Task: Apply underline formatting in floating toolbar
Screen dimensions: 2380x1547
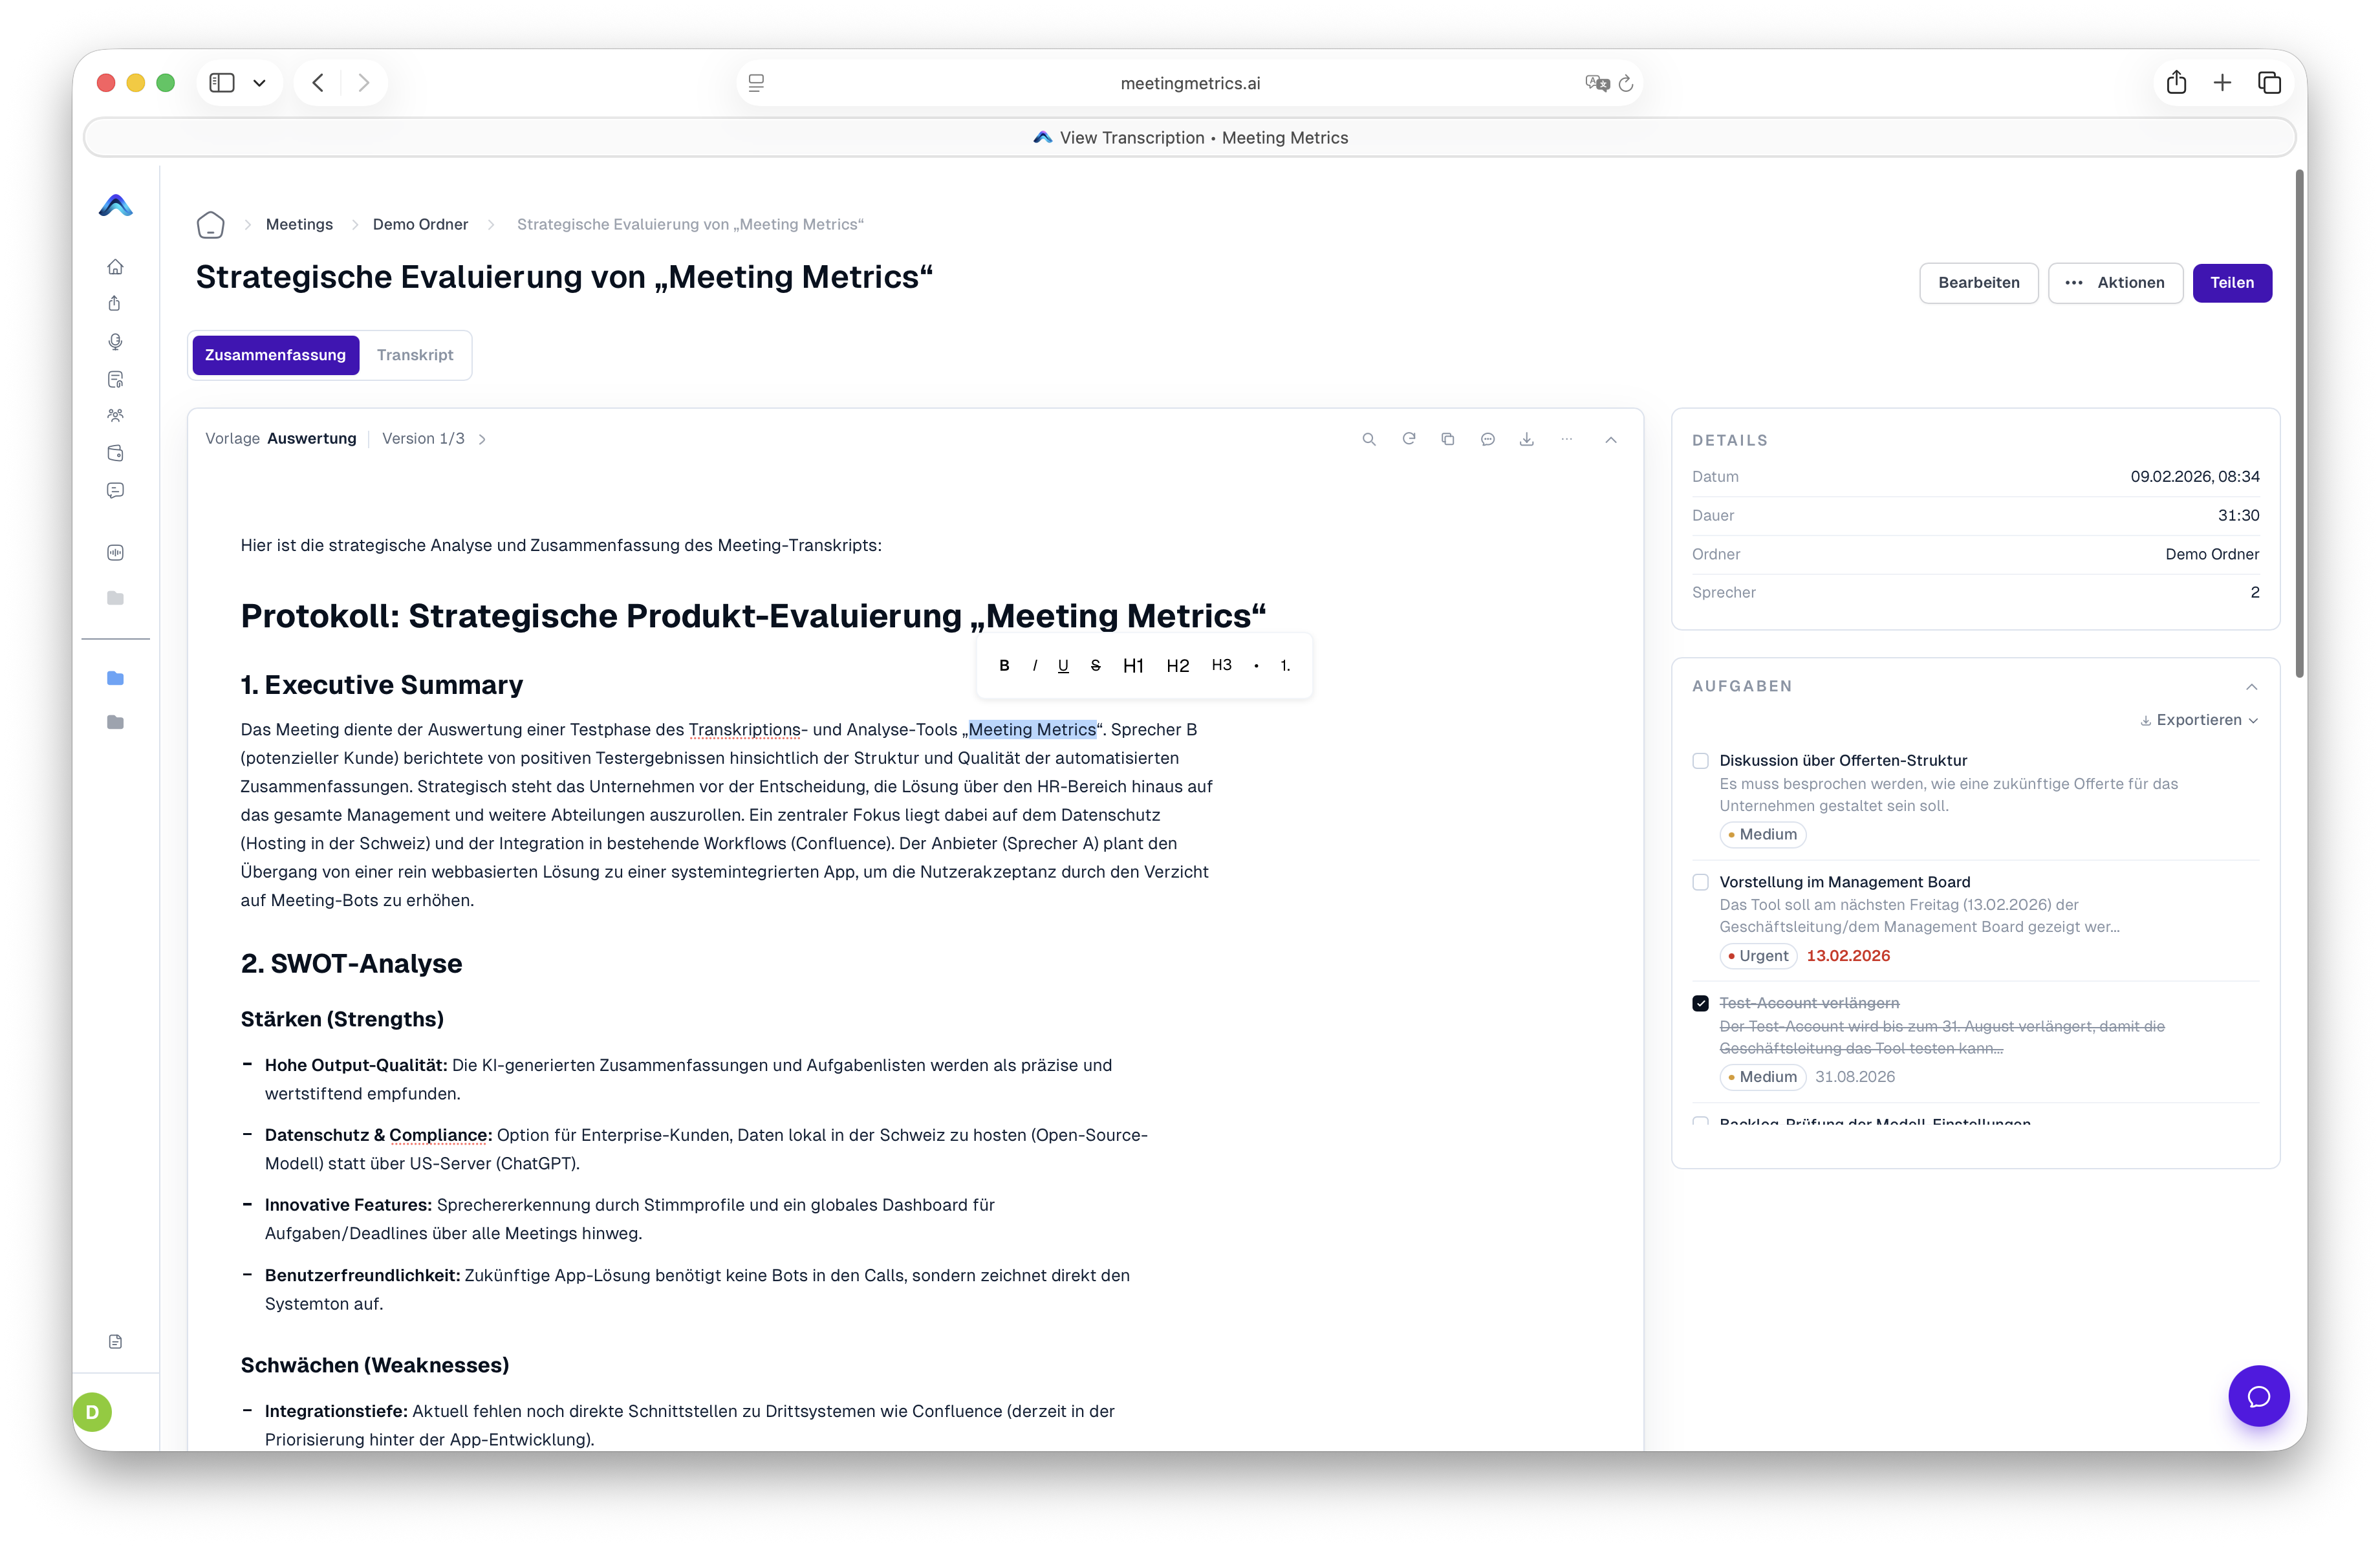Action: coord(1063,666)
